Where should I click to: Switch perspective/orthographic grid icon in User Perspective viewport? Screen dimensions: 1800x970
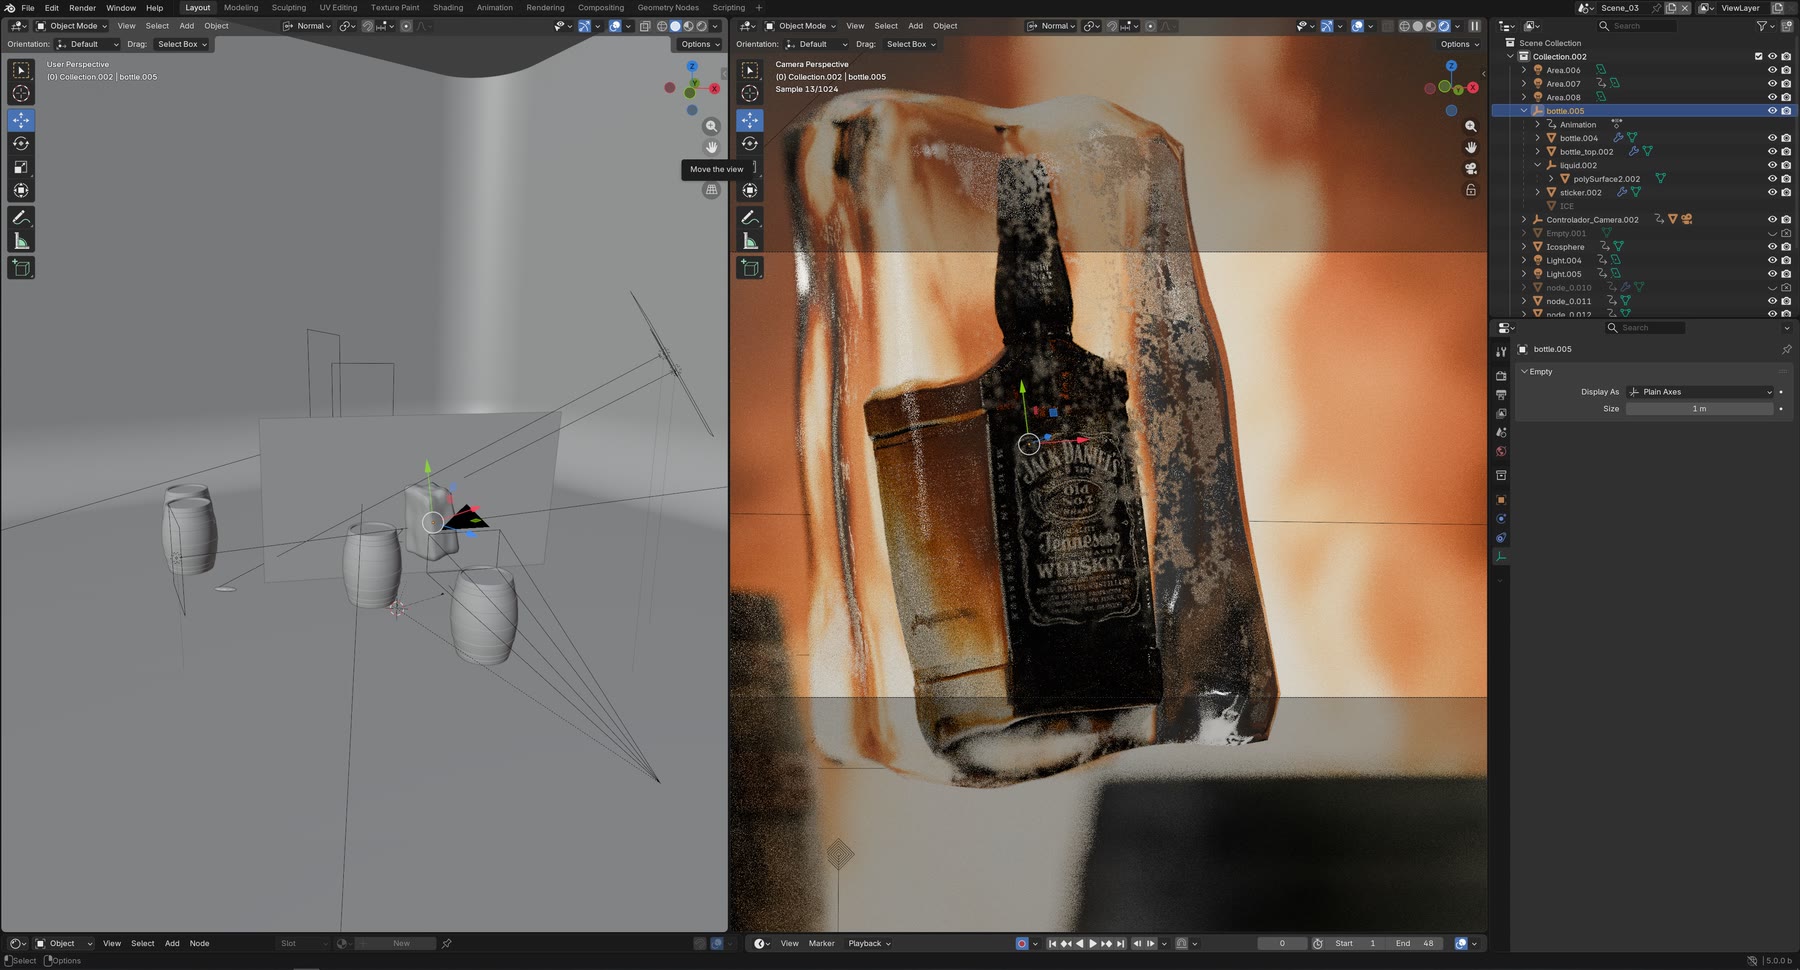pos(712,189)
